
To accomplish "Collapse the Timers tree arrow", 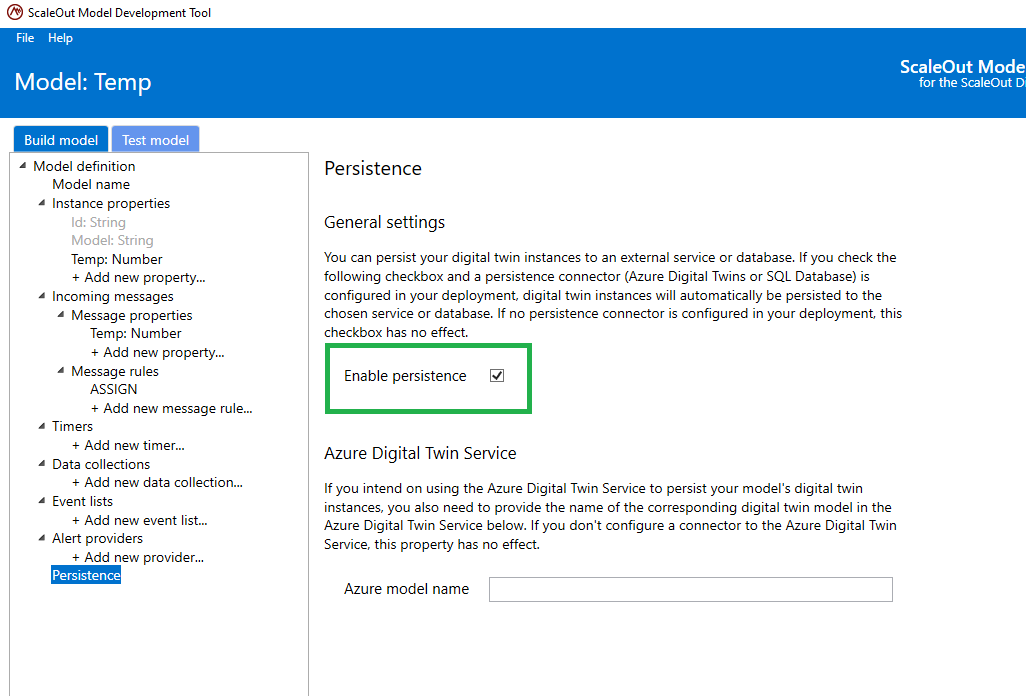I will tap(42, 426).
